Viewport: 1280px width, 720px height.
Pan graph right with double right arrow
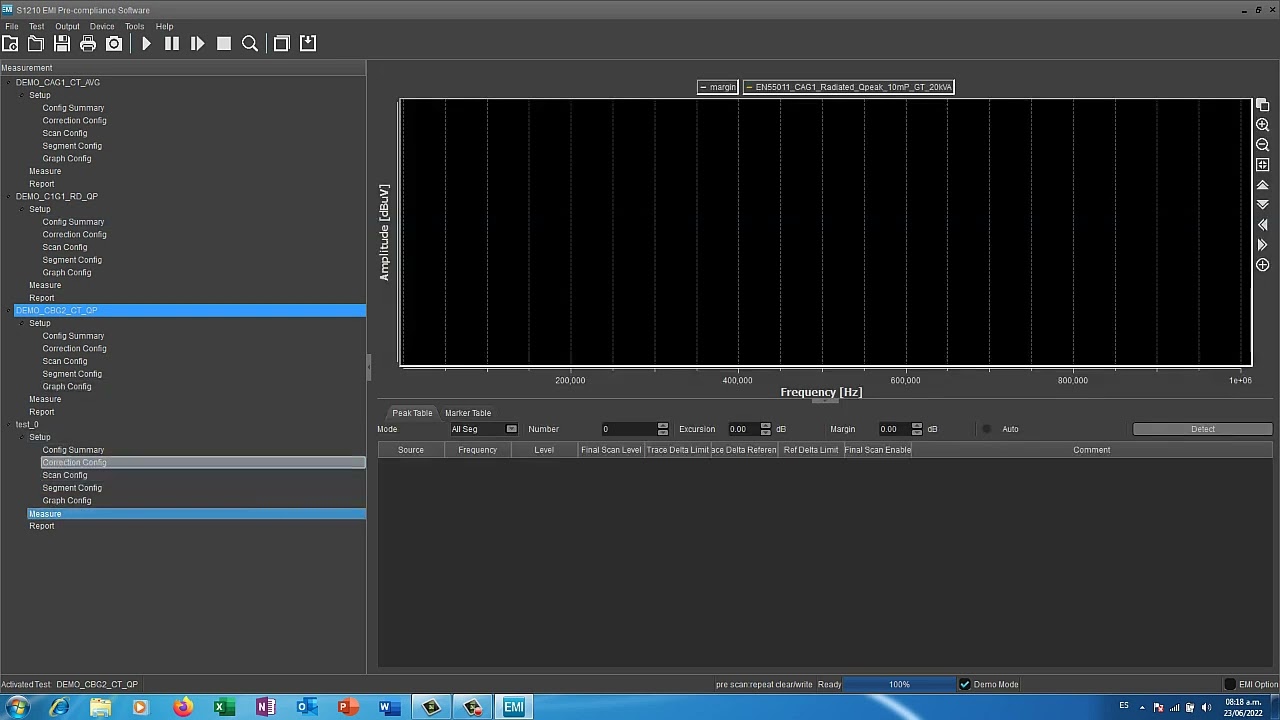1262,245
